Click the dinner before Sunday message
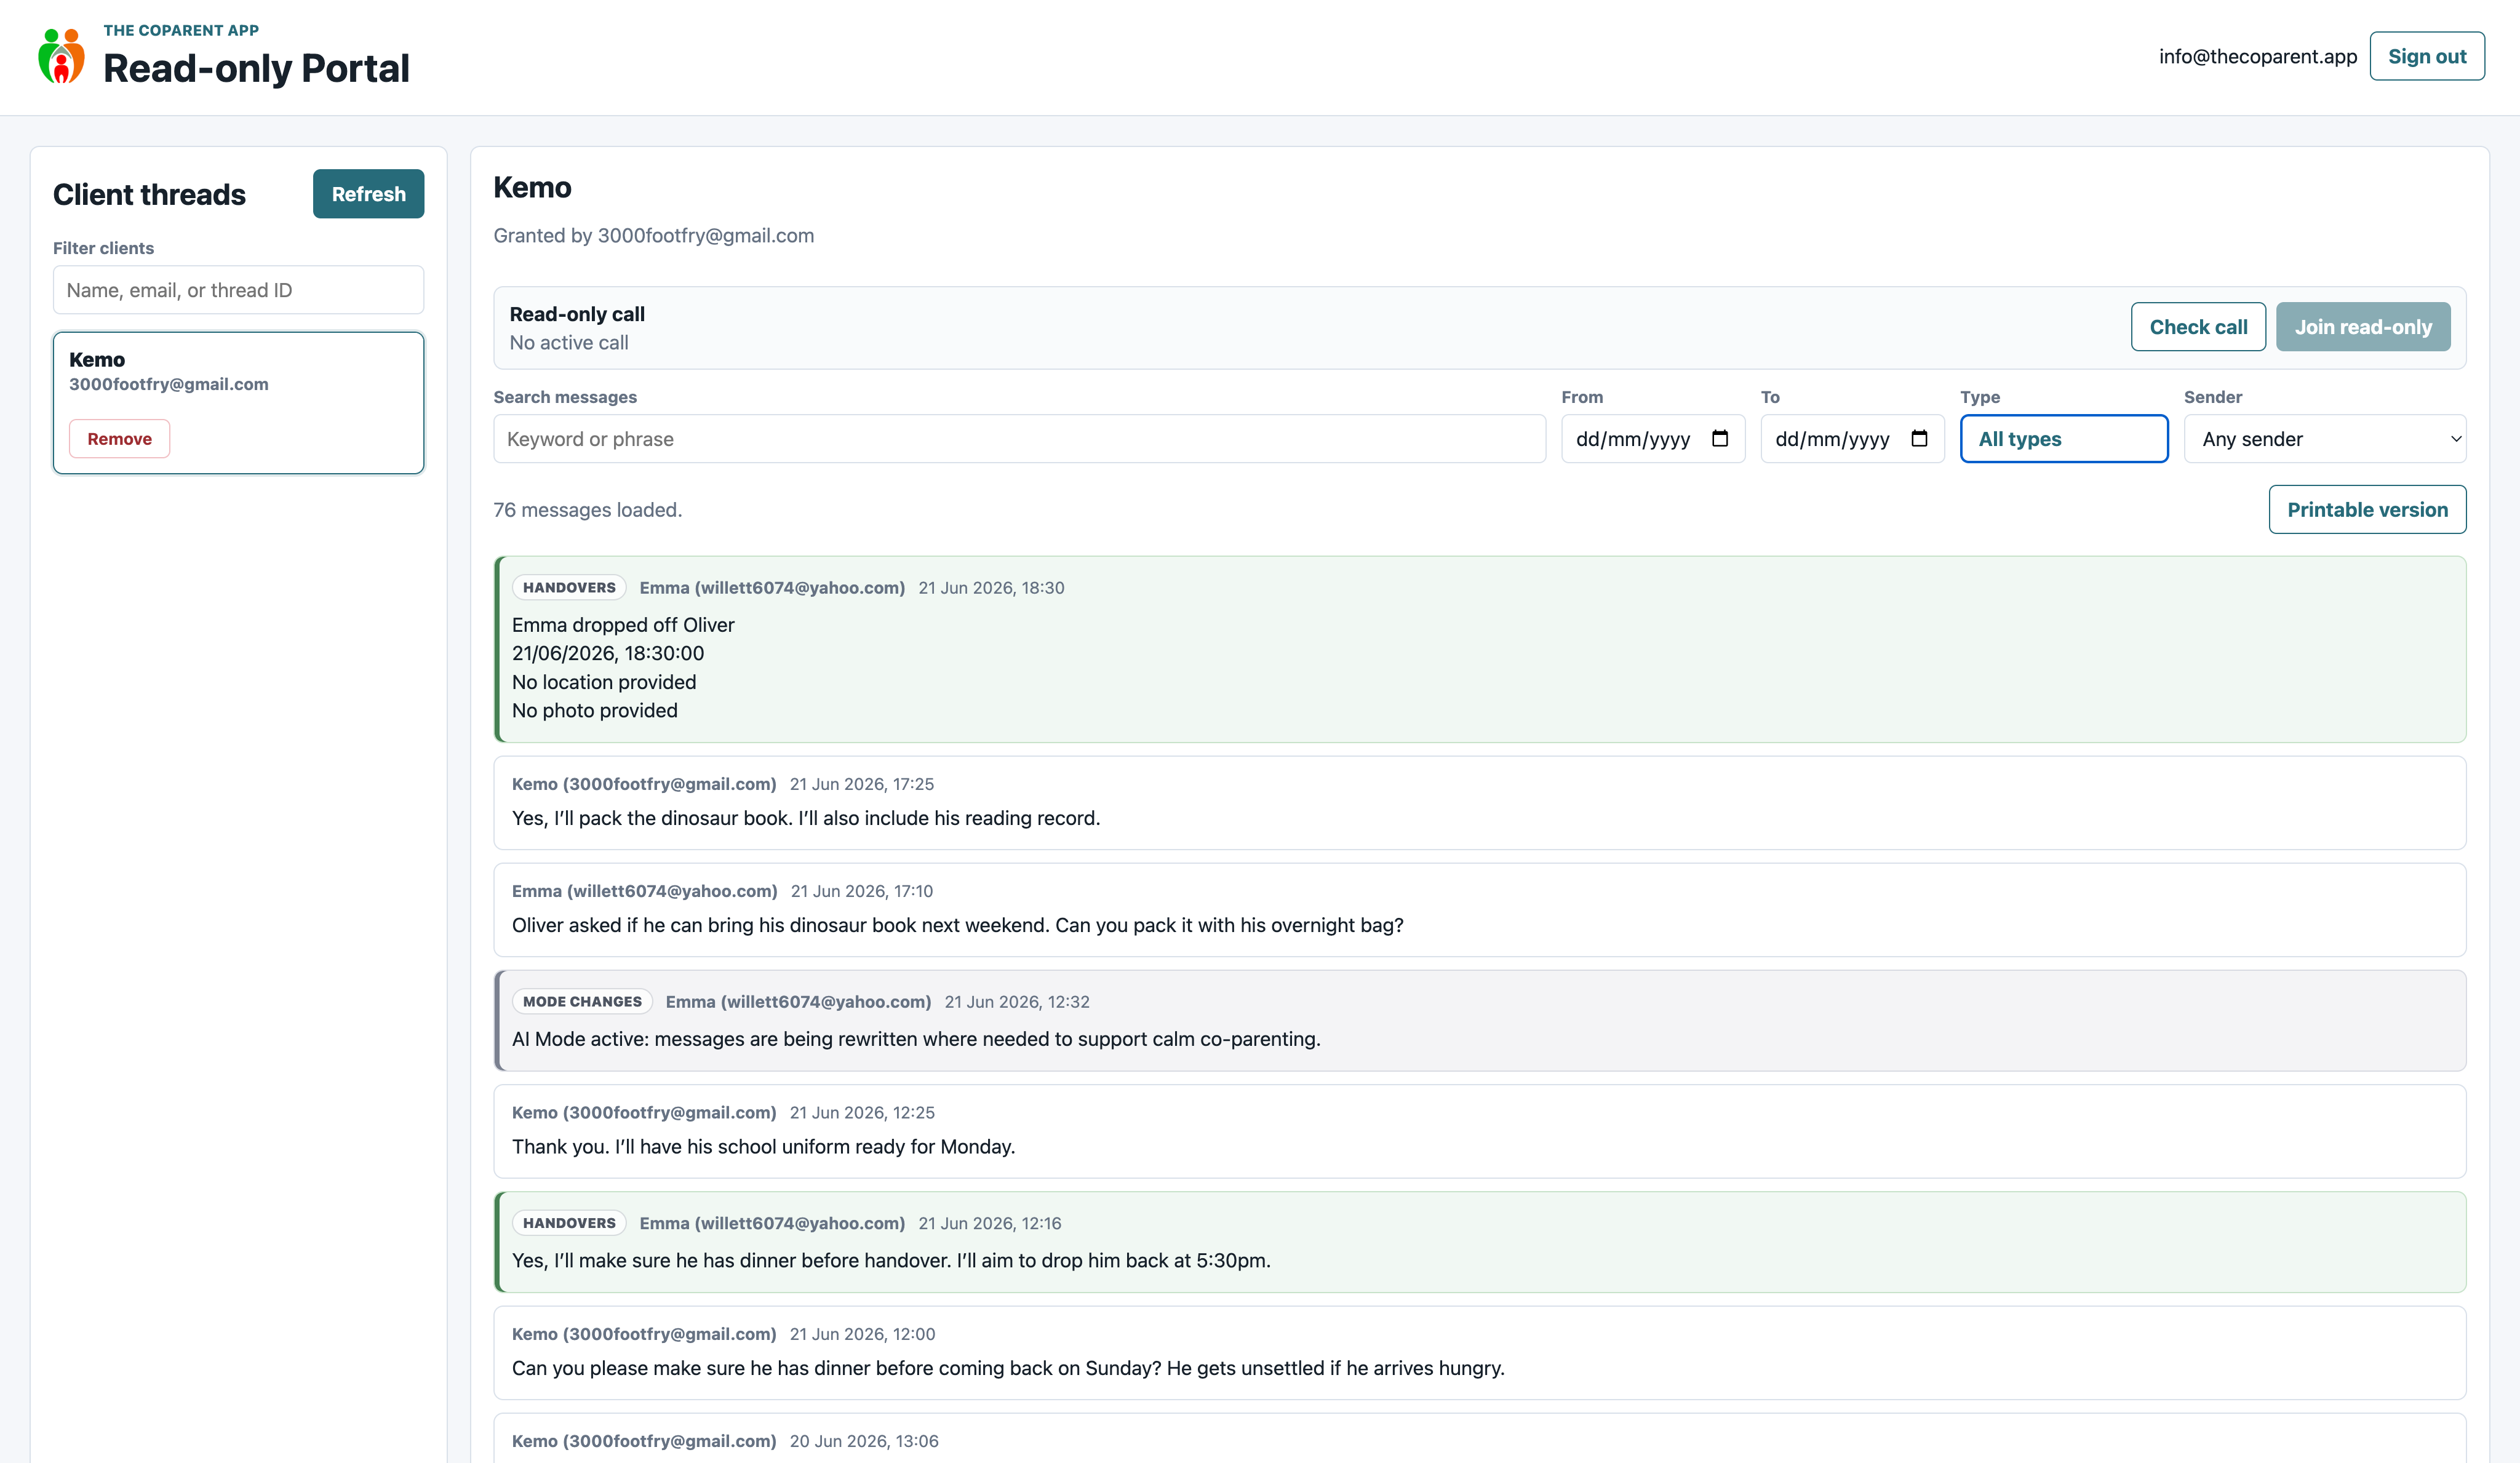The image size is (2520, 1463). pos(1479,1353)
